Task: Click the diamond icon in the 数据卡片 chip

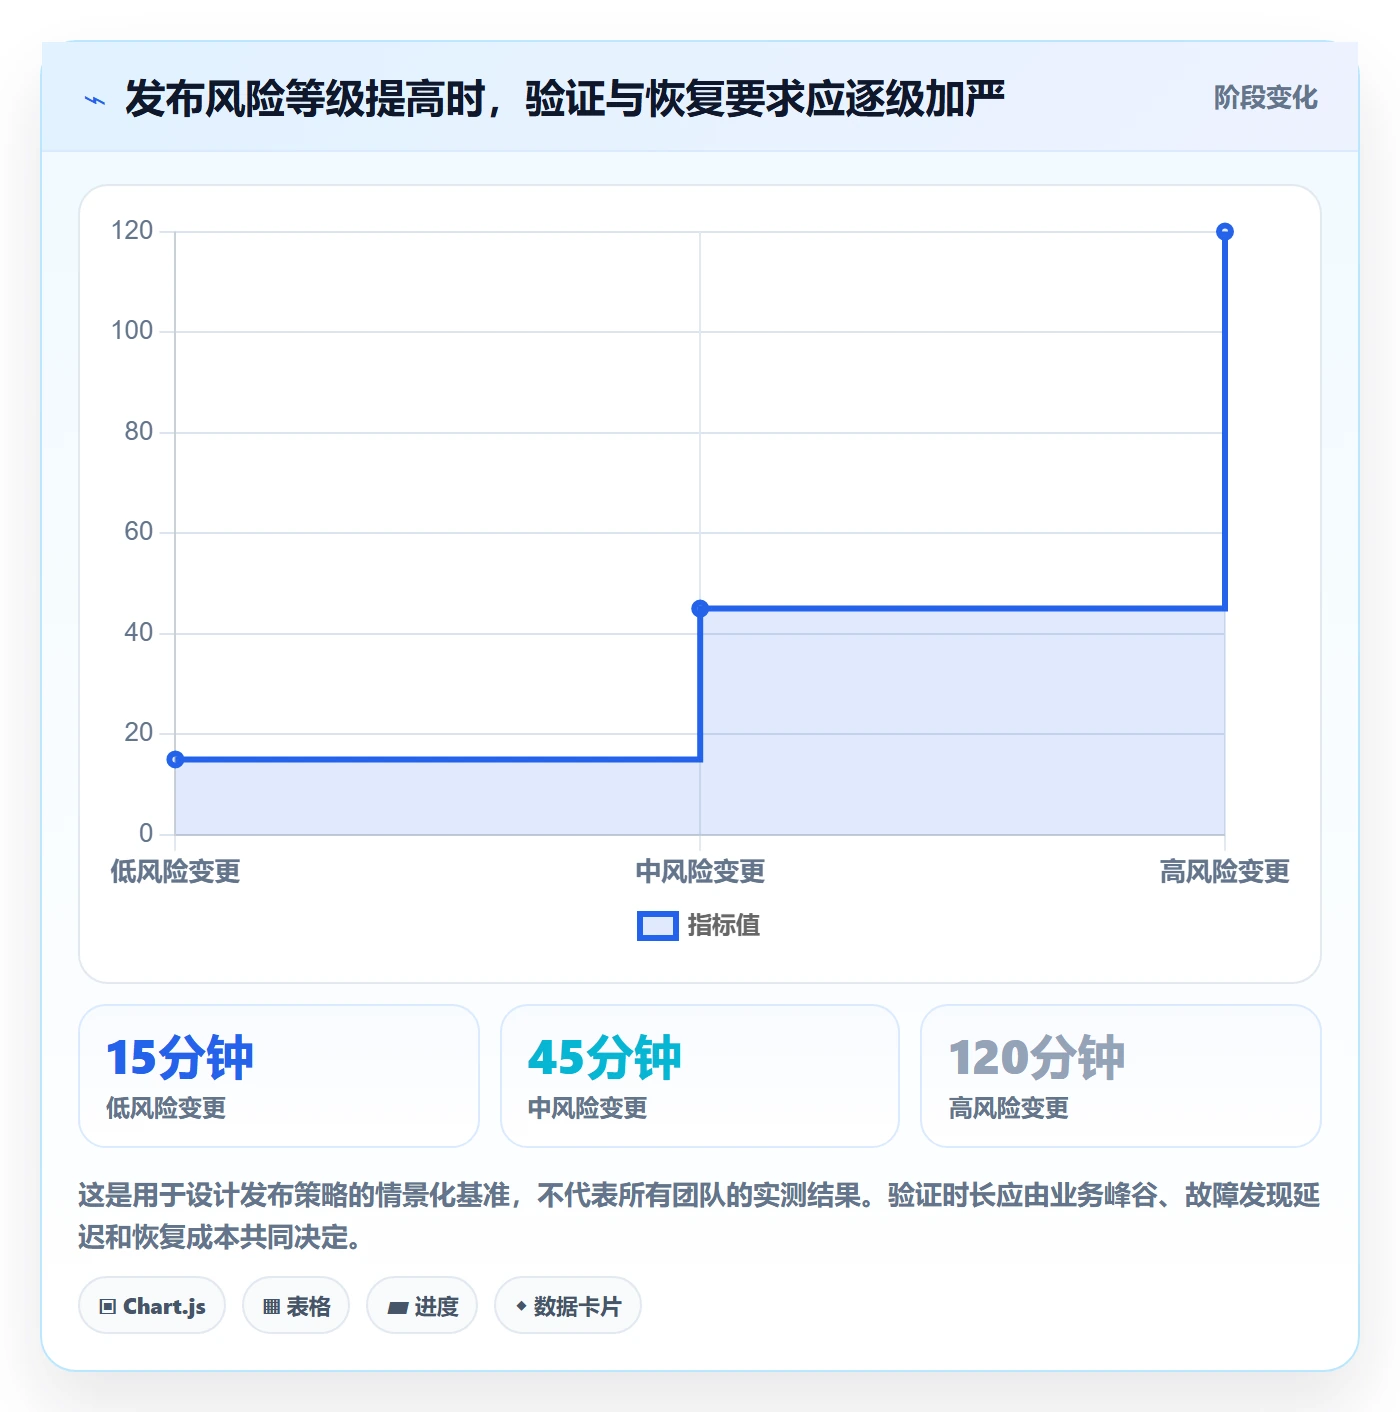Action: (x=521, y=1306)
